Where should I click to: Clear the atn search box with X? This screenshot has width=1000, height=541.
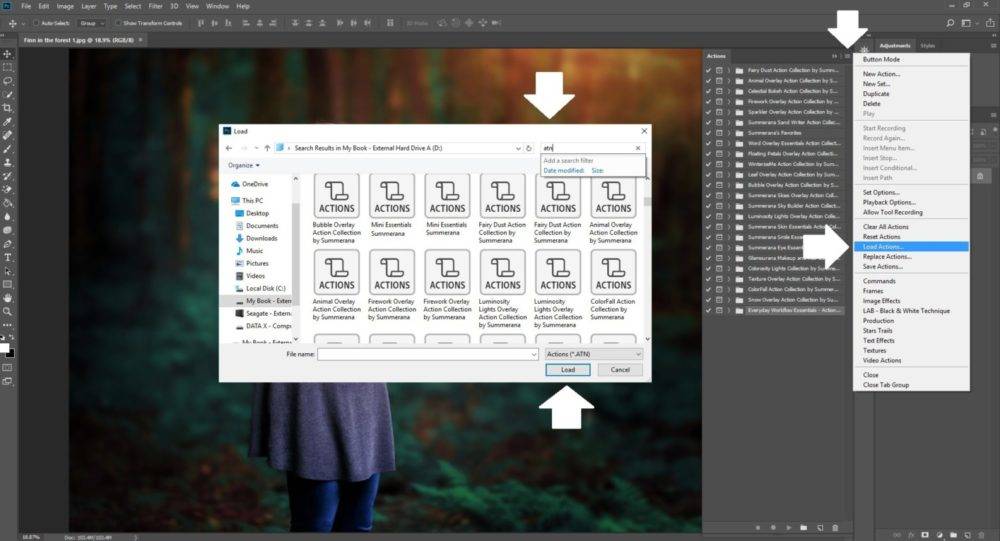pyautogui.click(x=638, y=148)
